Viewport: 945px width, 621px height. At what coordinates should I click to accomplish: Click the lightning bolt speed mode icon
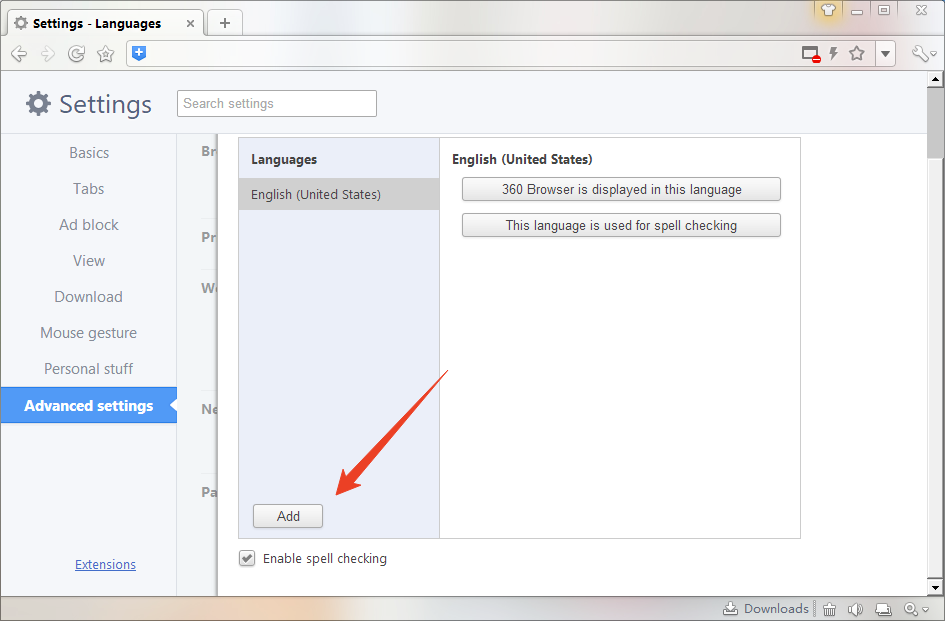(833, 54)
